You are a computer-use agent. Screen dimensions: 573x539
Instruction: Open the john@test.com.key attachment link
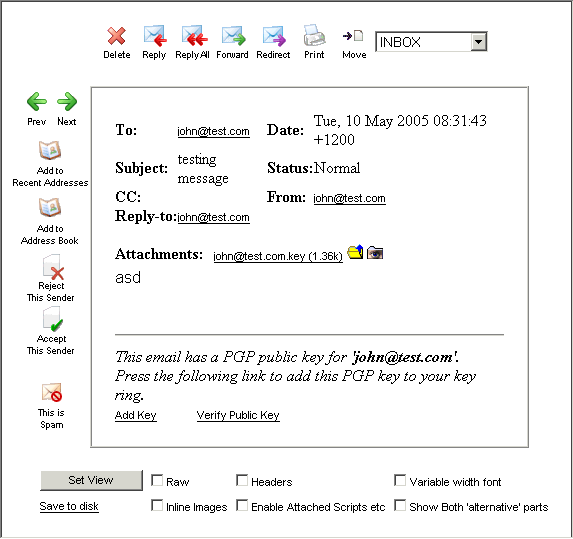click(x=278, y=256)
